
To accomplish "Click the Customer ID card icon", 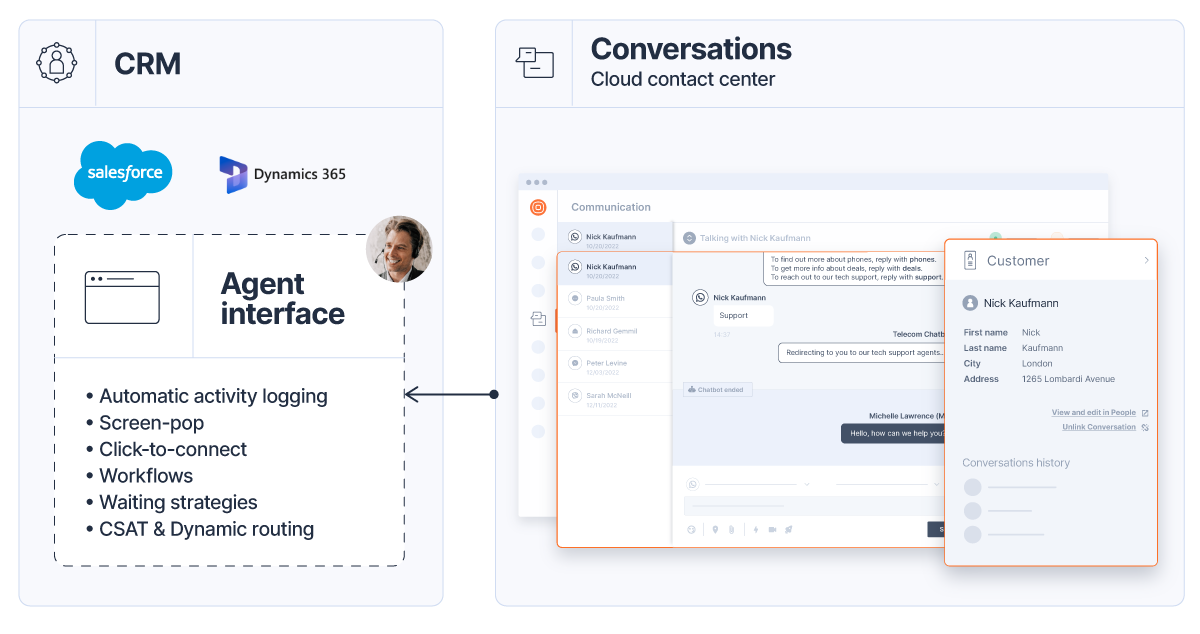I will click(x=969, y=260).
